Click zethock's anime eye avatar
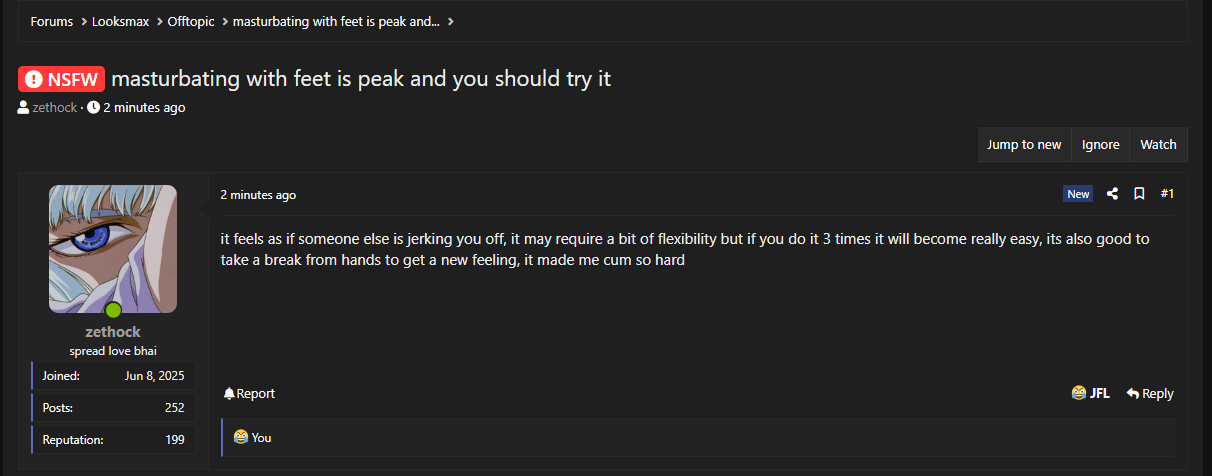Viewport: 1212px width, 476px height. 113,248
